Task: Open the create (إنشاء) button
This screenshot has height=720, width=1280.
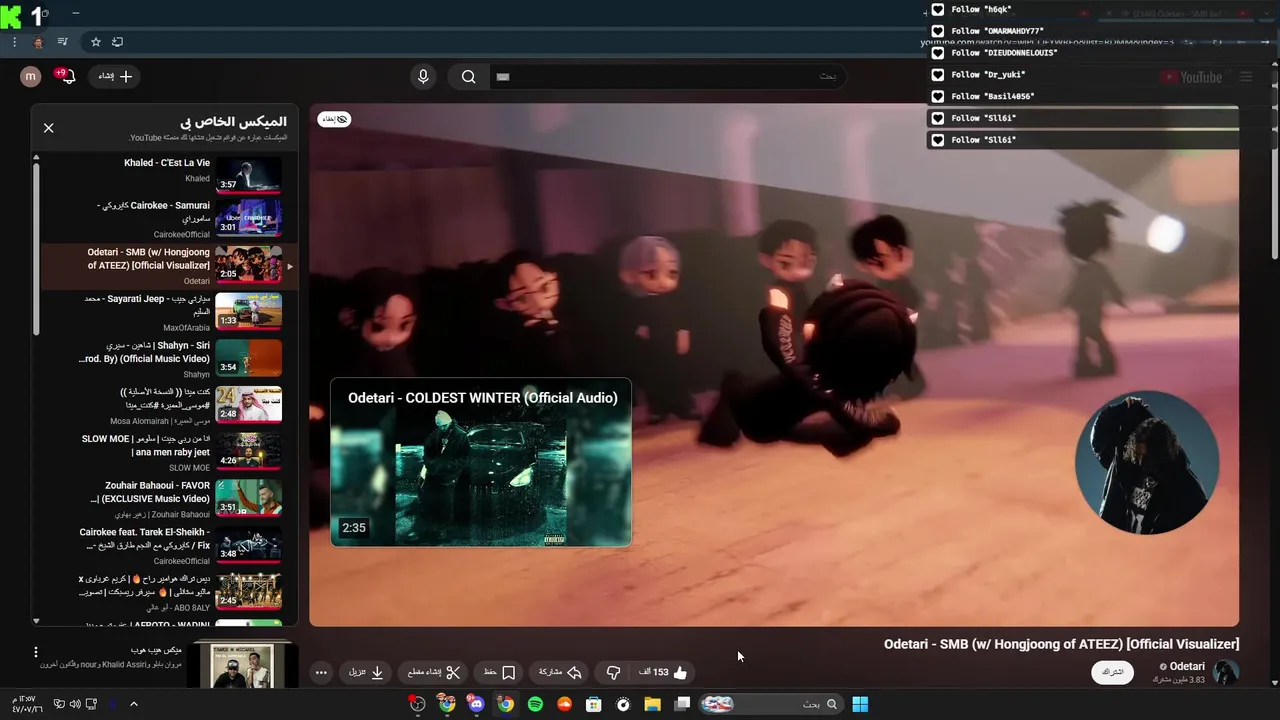Action: tap(115, 76)
